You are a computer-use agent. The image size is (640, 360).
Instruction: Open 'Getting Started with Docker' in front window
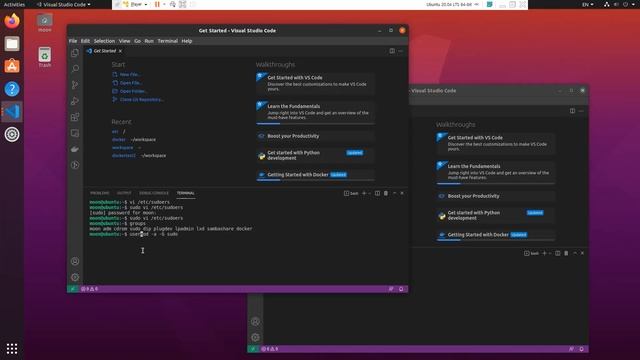pyautogui.click(x=315, y=175)
